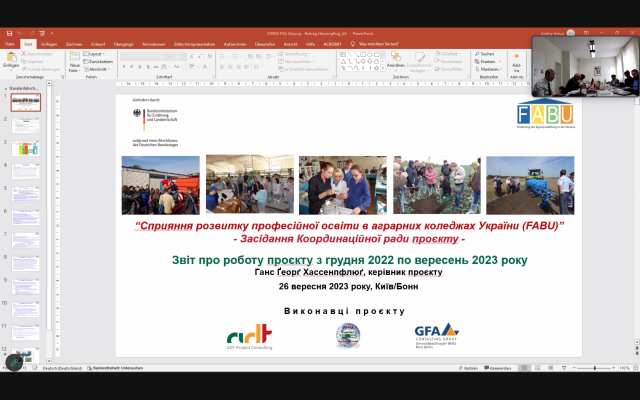Click 'Was möchten Sie tun?' search box
The width and height of the screenshot is (640, 400).
click(374, 44)
